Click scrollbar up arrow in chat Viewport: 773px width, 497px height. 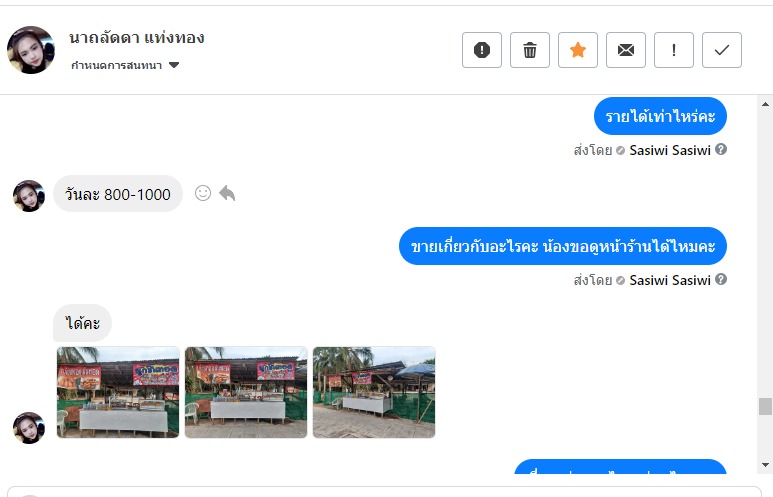pos(765,104)
